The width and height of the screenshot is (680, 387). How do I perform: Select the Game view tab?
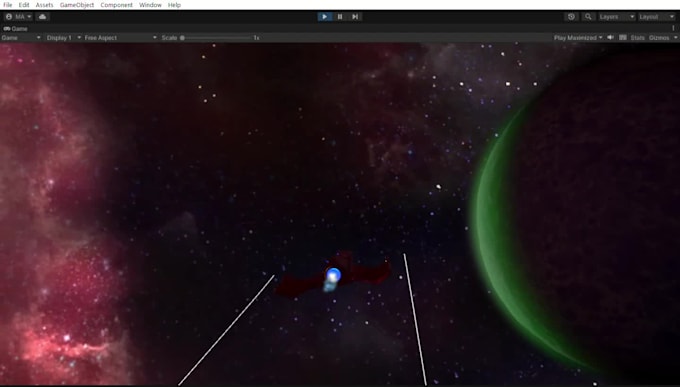tap(16, 29)
